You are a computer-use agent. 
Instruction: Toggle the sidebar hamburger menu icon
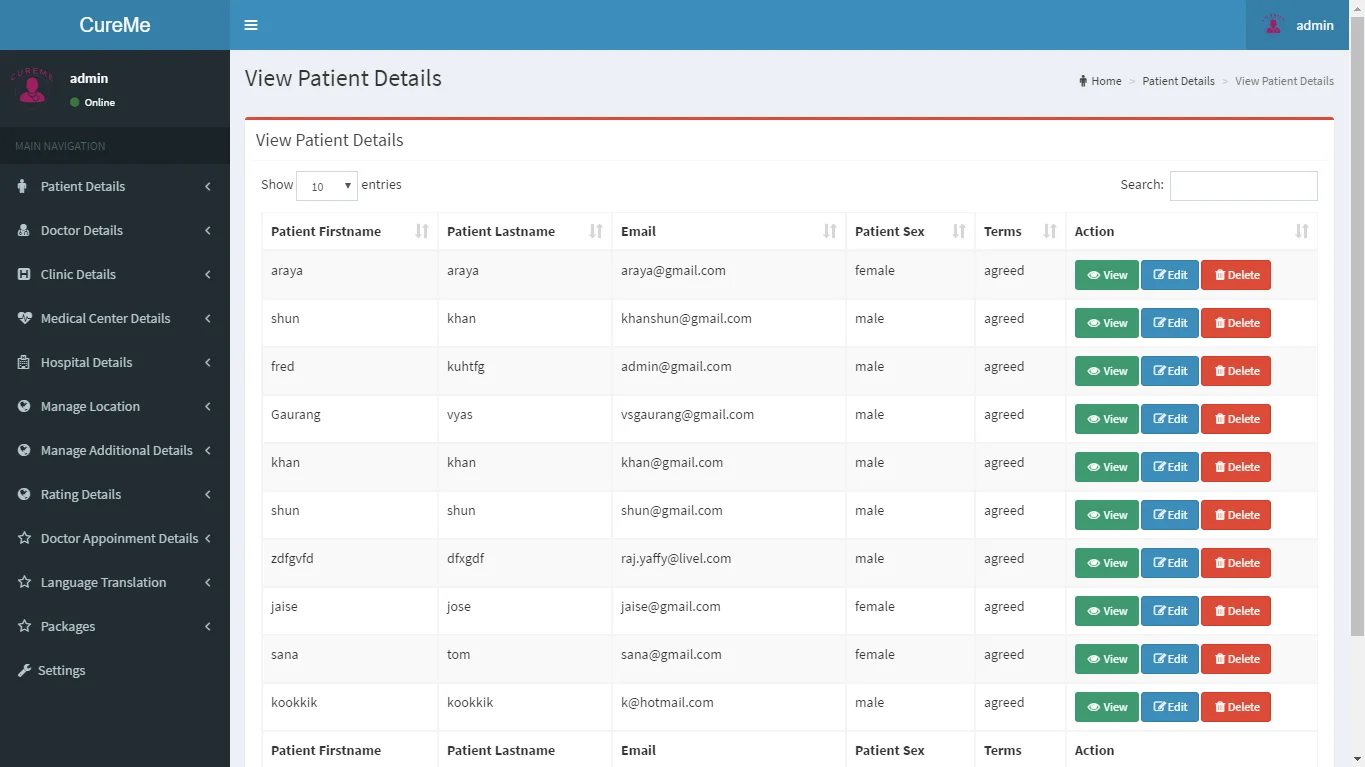(x=251, y=25)
